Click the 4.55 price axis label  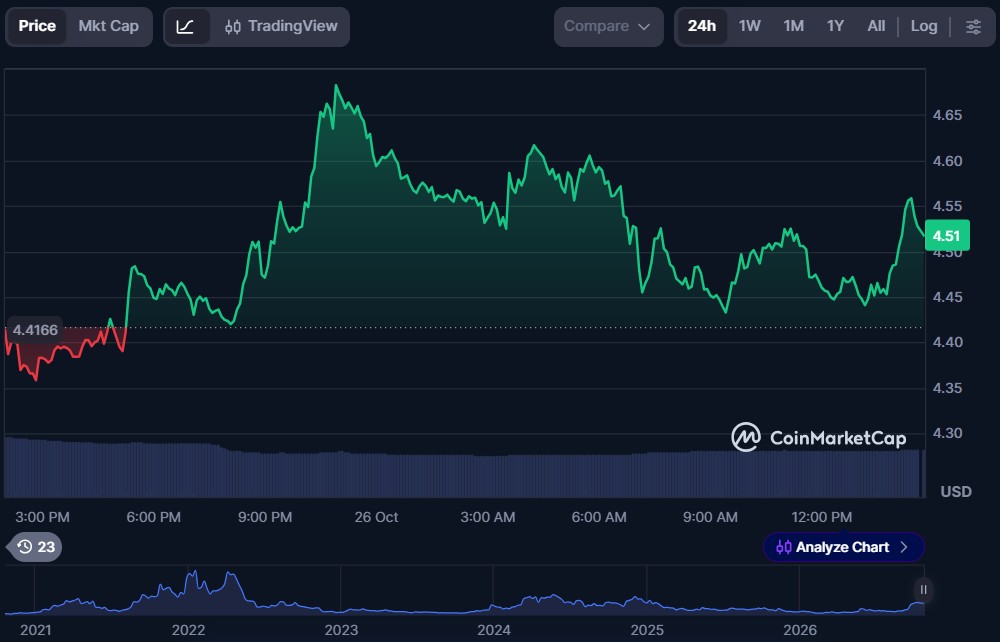point(947,206)
